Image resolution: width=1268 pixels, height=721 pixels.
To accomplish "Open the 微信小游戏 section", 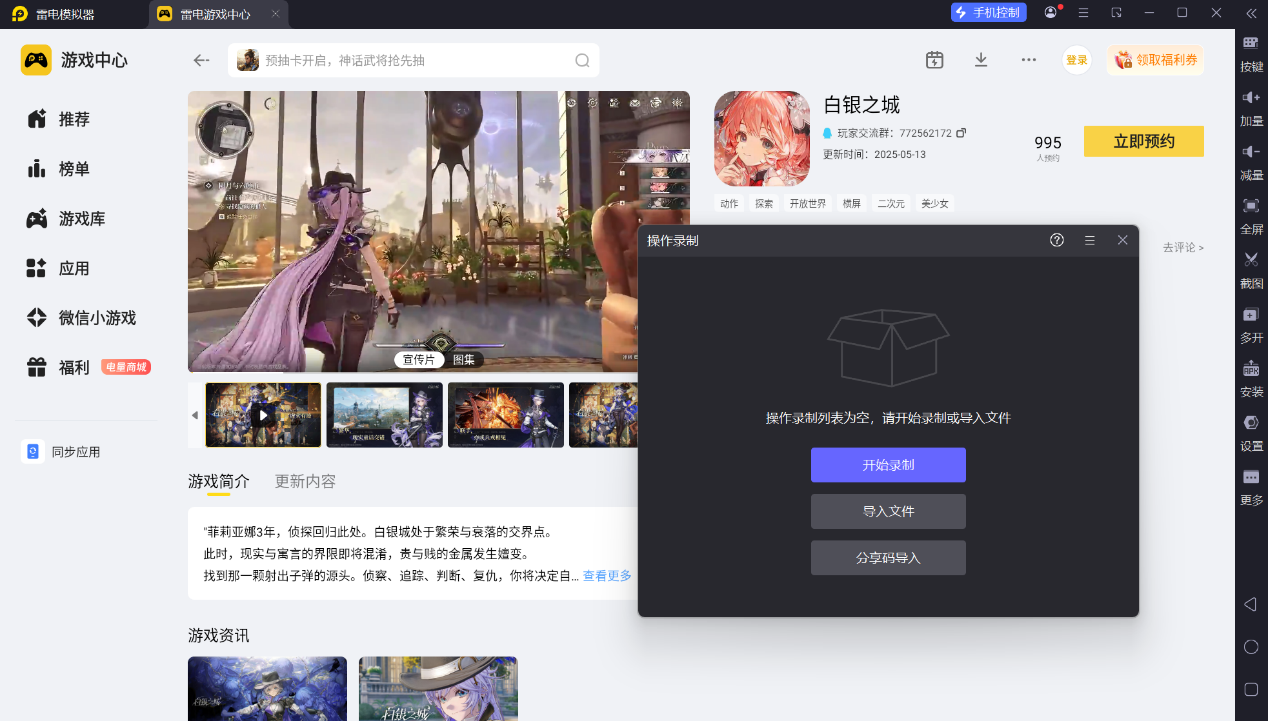I will point(80,318).
